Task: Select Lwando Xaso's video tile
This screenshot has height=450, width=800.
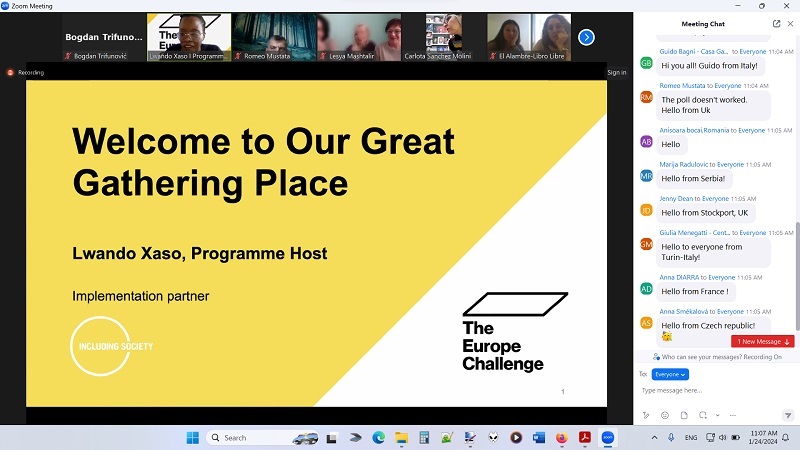Action: [189, 37]
